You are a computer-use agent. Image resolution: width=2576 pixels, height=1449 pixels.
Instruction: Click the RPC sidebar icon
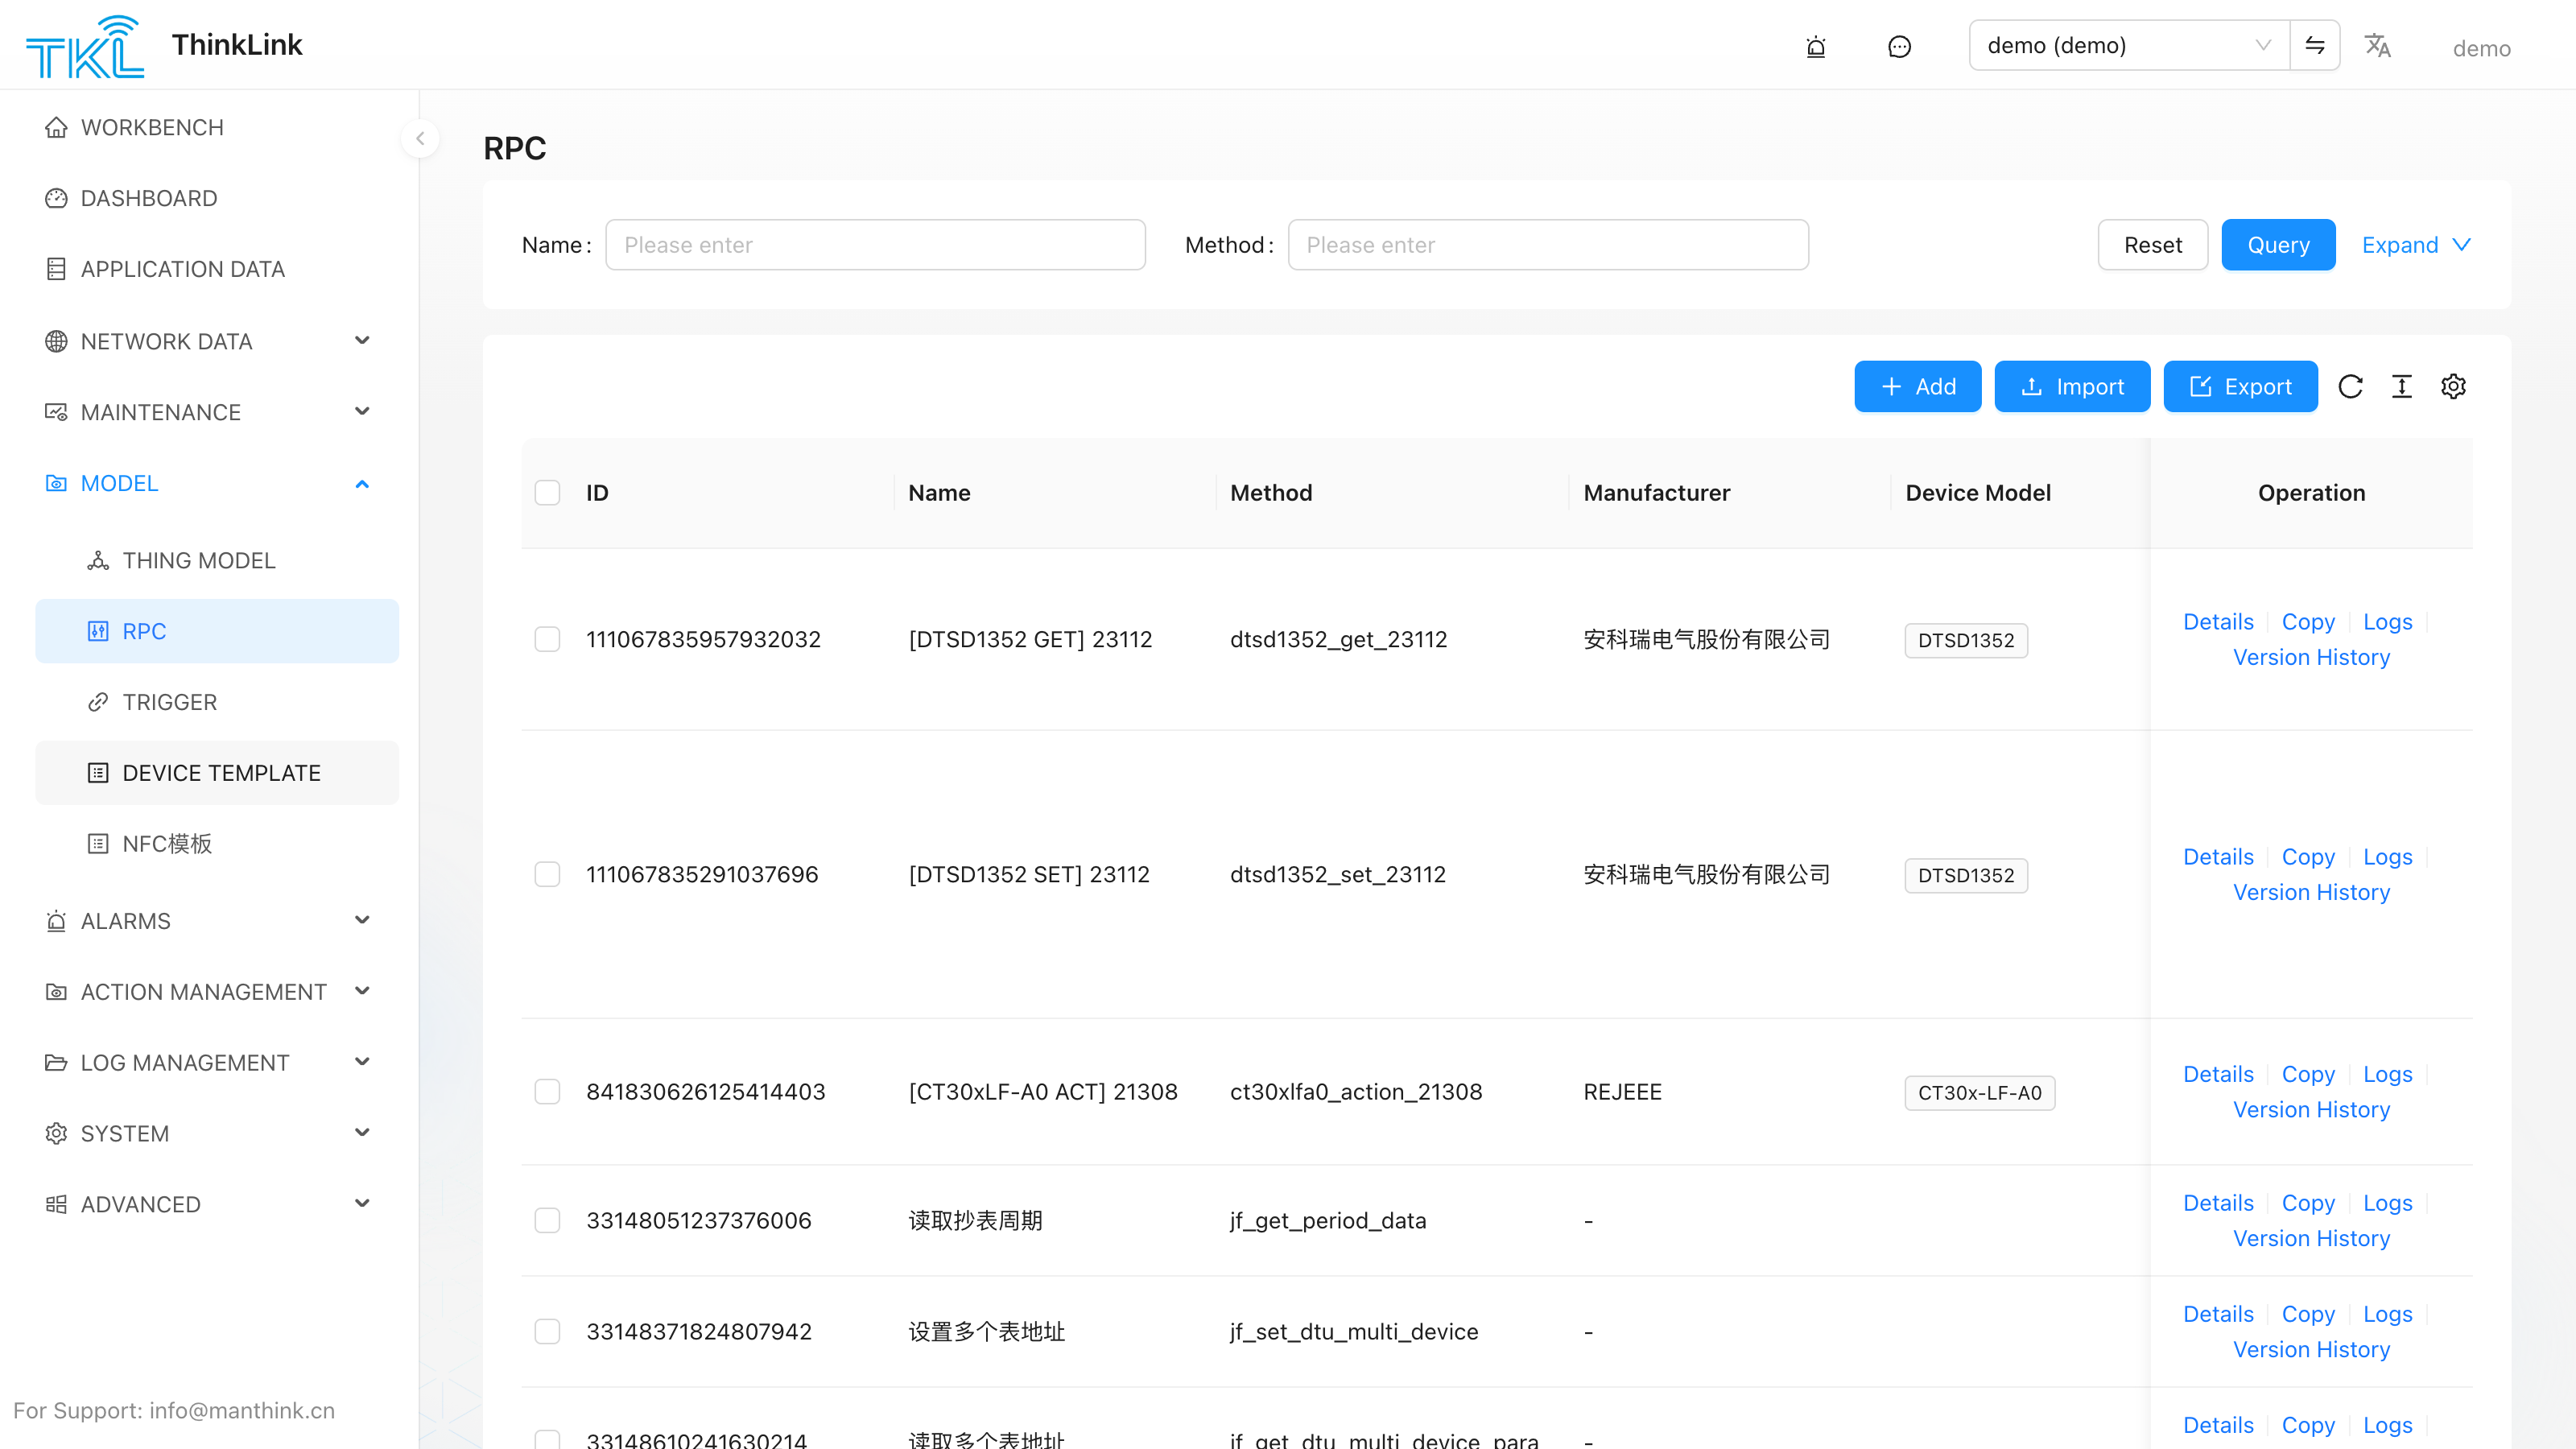click(98, 631)
